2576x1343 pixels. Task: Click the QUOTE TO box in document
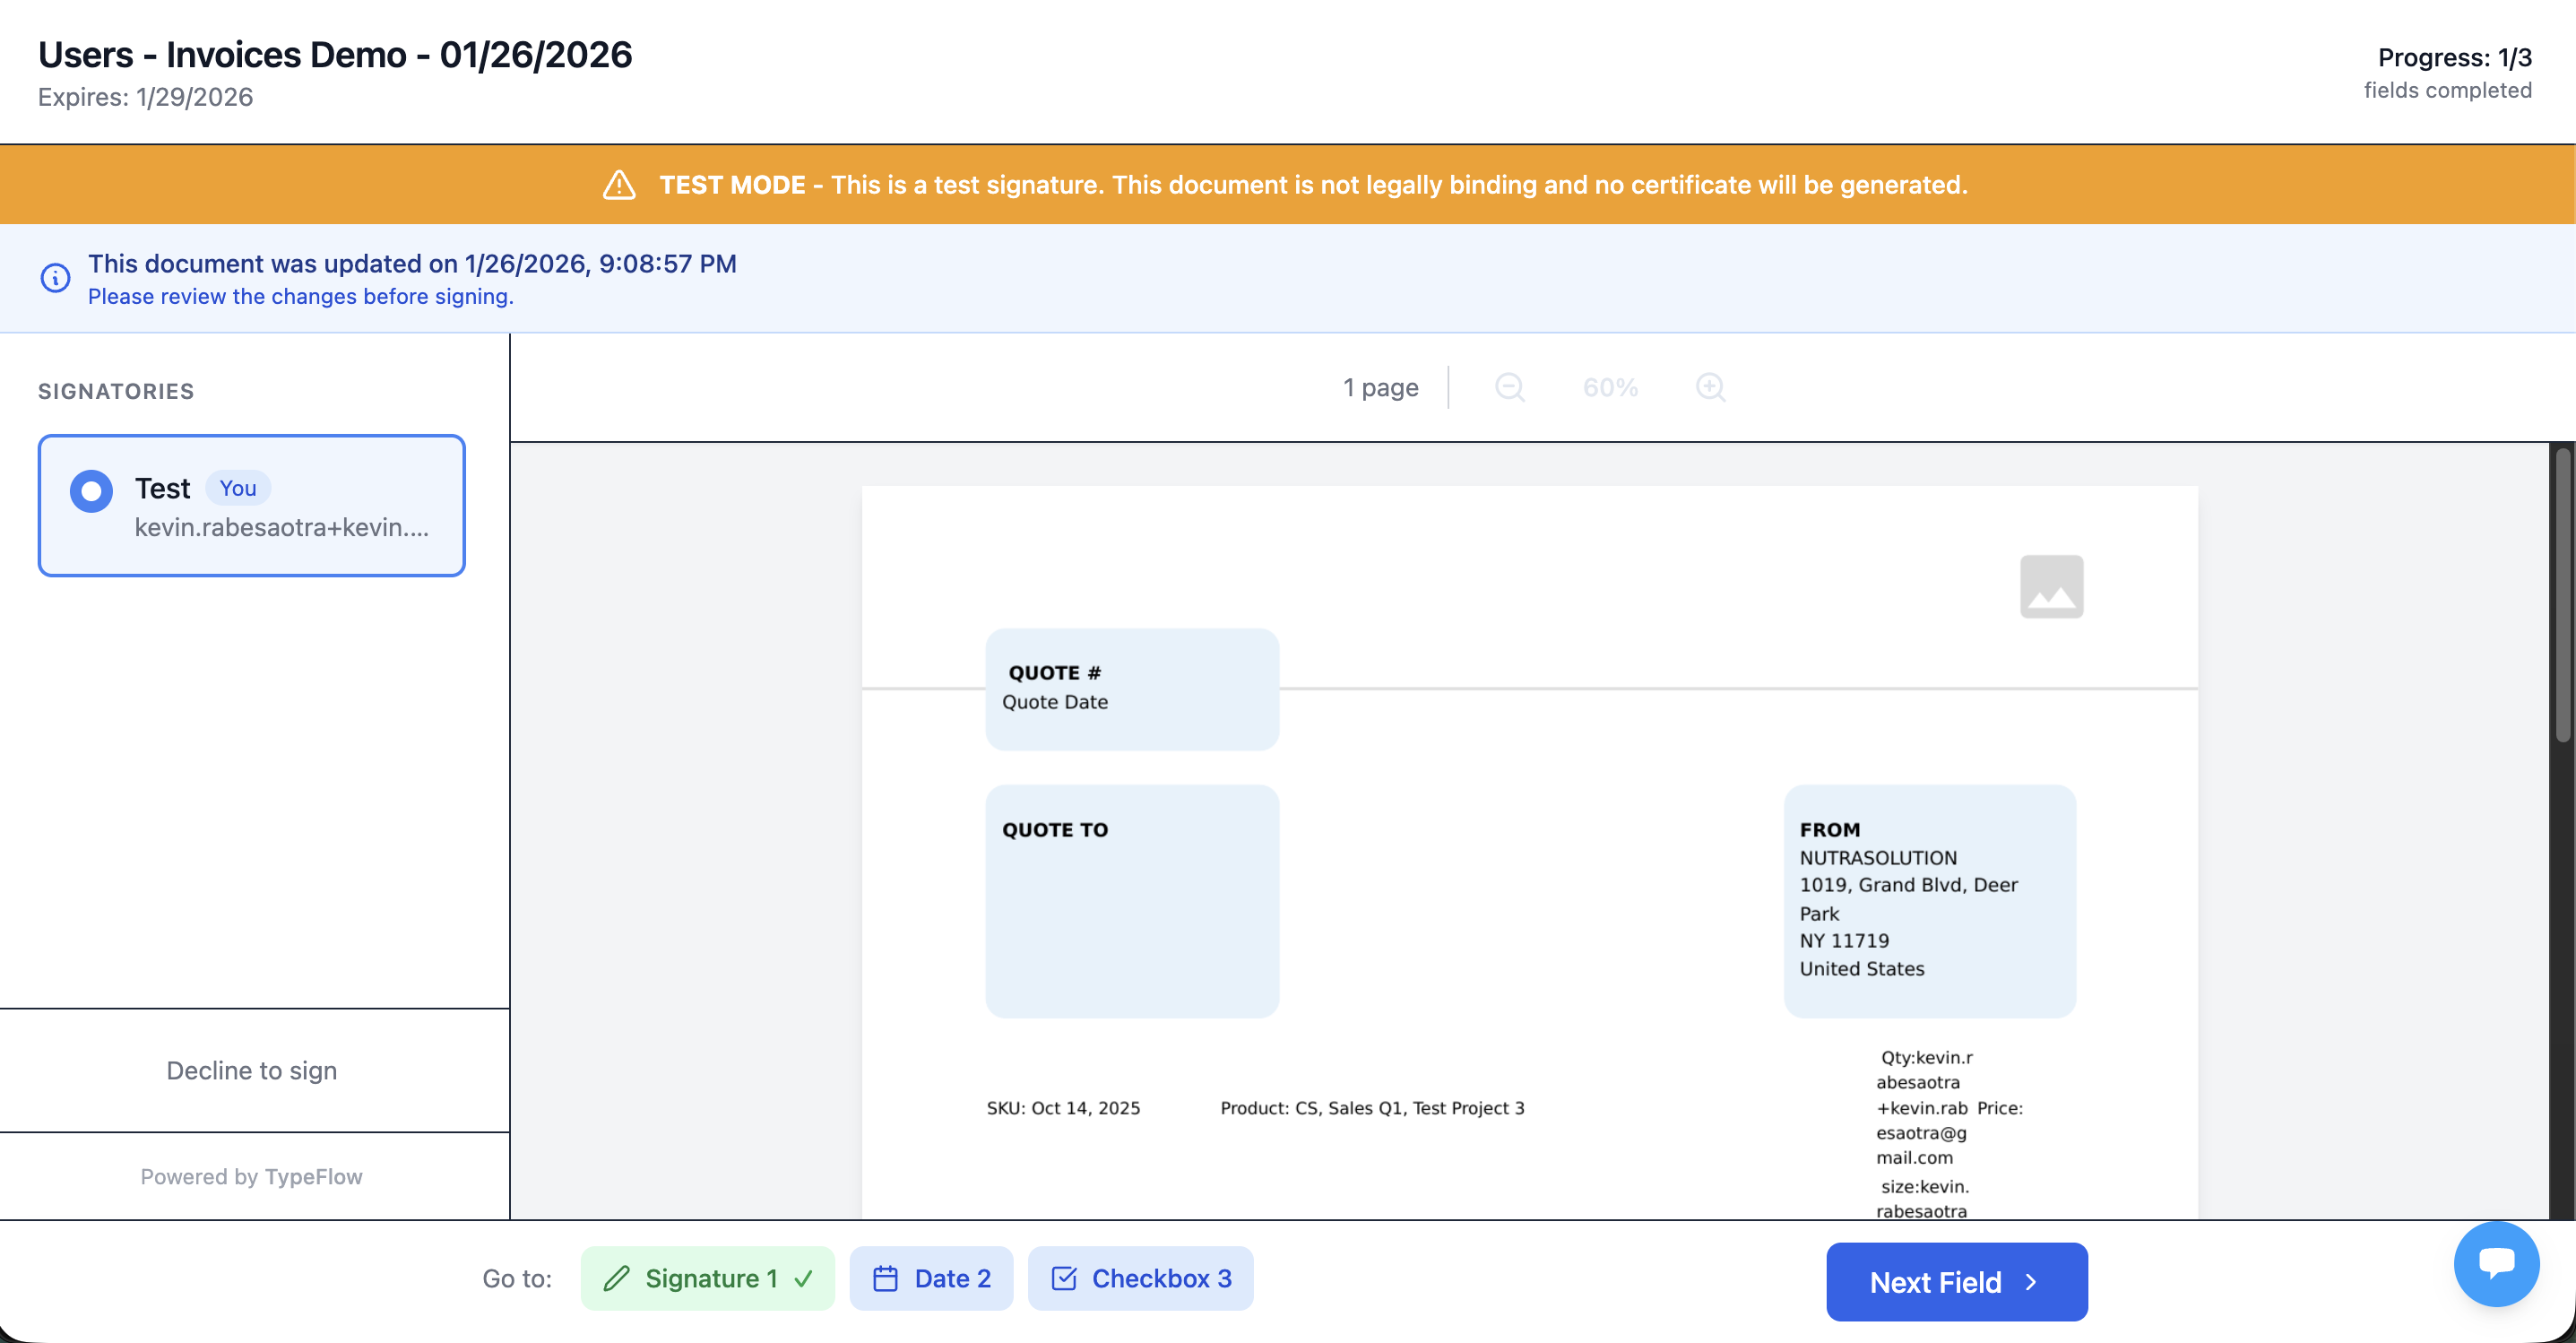[x=1131, y=900]
